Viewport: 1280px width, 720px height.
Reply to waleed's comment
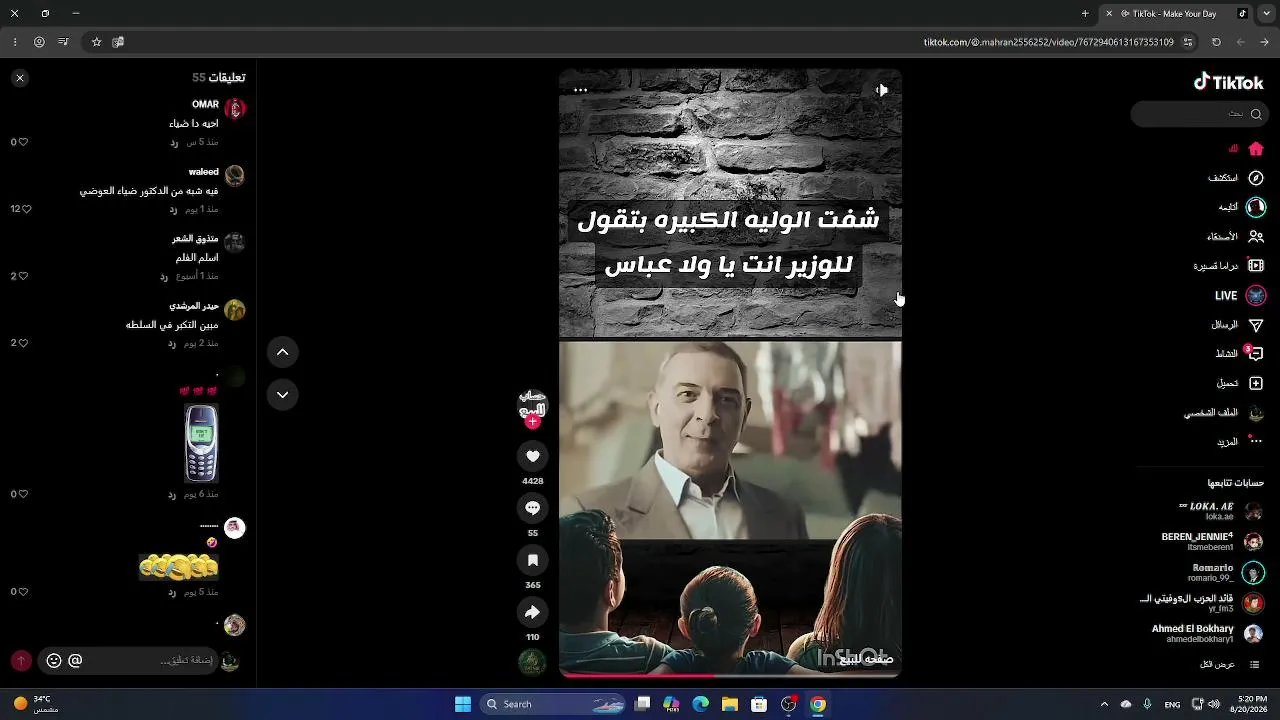[x=173, y=210]
